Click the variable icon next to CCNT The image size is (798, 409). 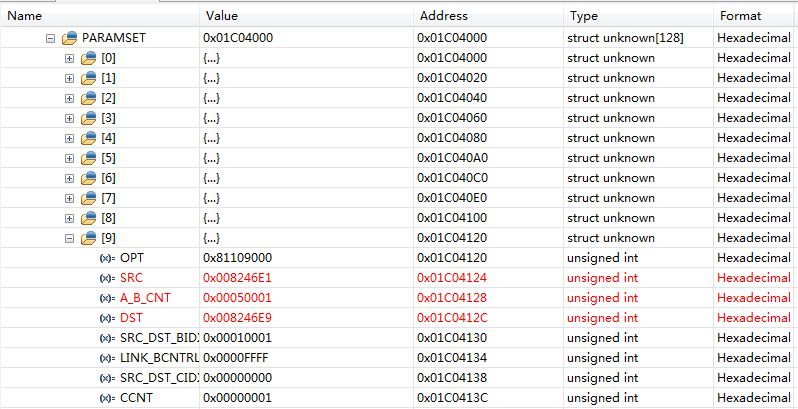107,398
